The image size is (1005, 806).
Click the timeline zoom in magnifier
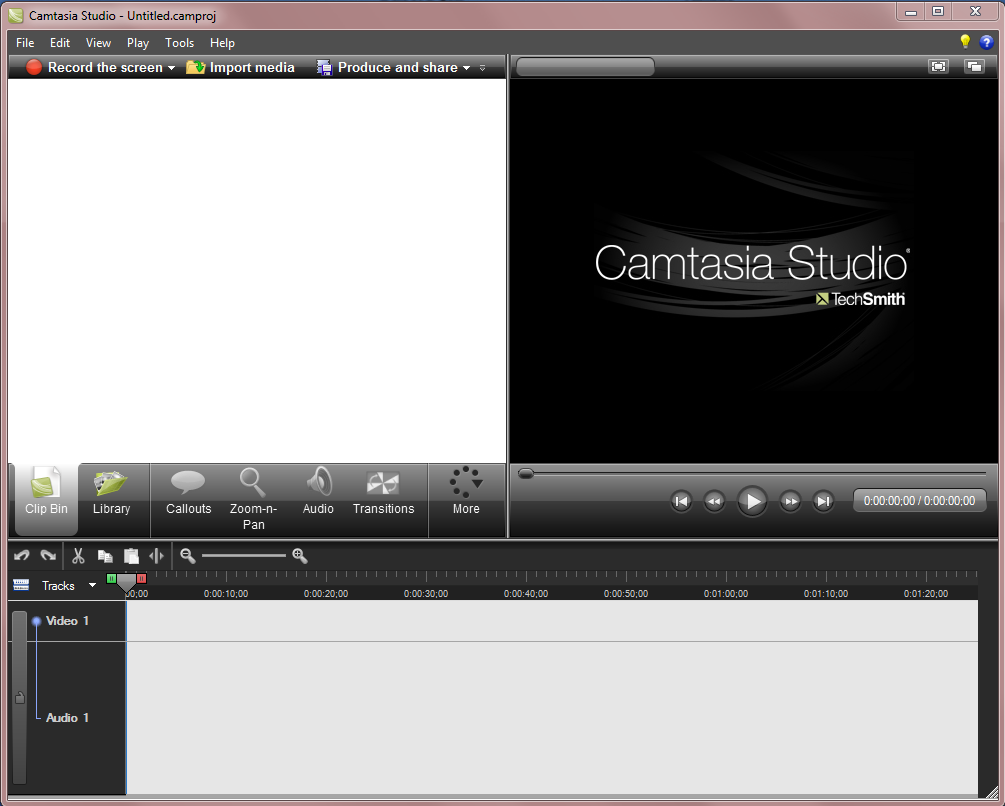[300, 555]
